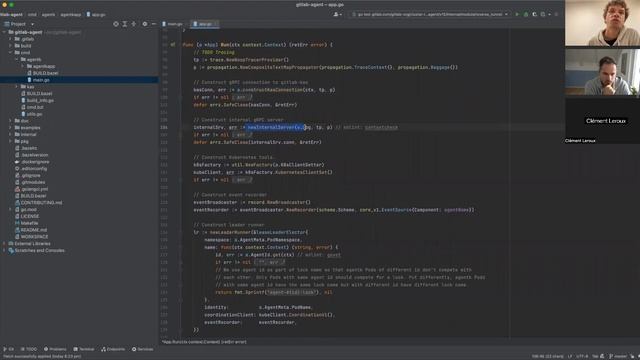Open the Terminal tool window
This screenshot has height=360, width=640.
coord(84,349)
